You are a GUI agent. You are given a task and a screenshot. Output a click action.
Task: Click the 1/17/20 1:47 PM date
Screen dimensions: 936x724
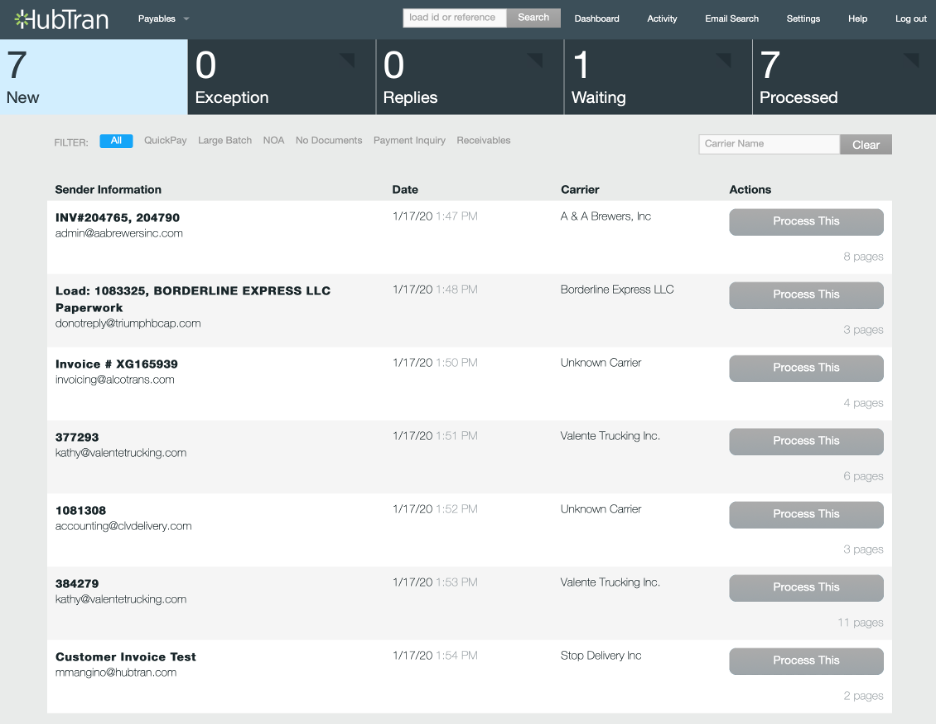[x=435, y=217]
